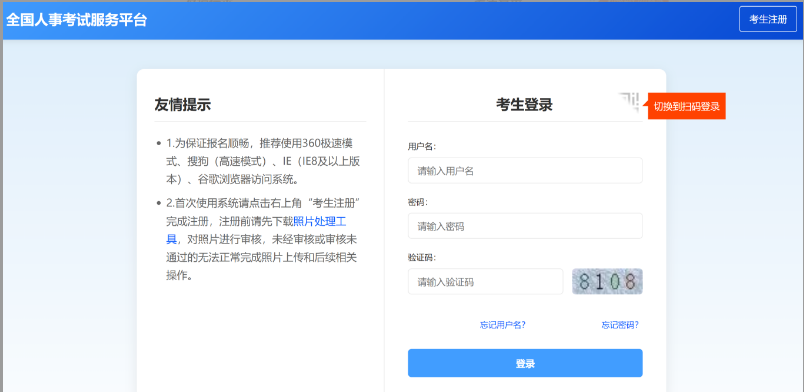This screenshot has height=392, width=804.
Task: Click the 全国人事考试服务平台 site title
Action: [x=76, y=20]
